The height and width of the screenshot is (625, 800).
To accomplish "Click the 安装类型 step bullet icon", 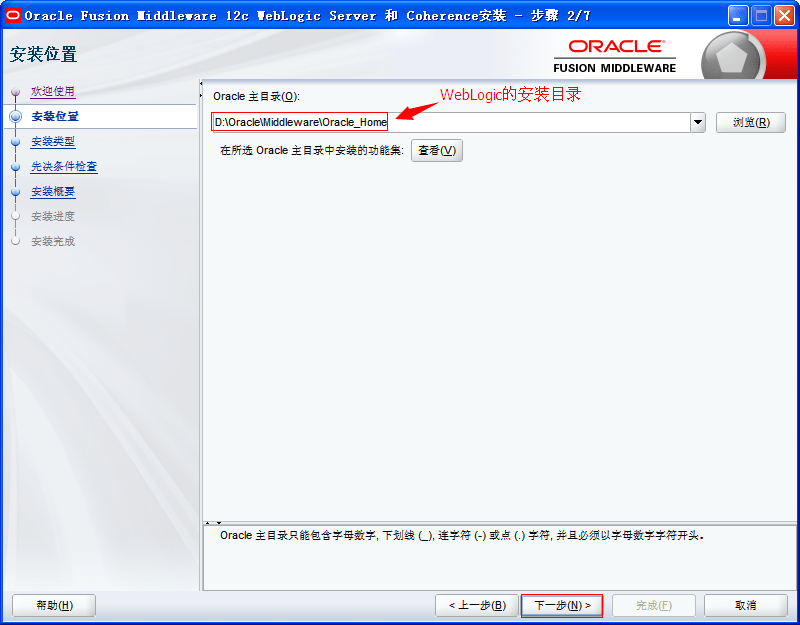I will click(16, 141).
